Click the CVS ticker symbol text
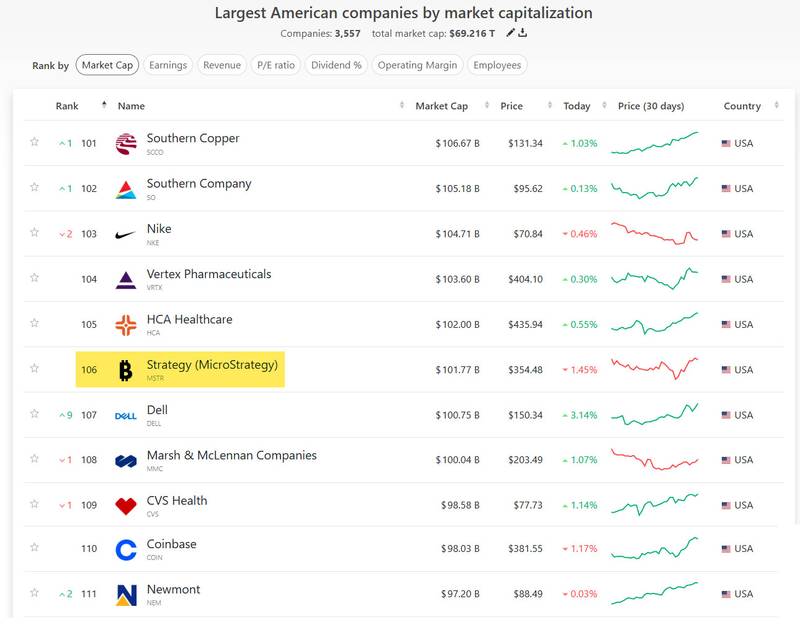This screenshot has width=800, height=634. point(153,514)
